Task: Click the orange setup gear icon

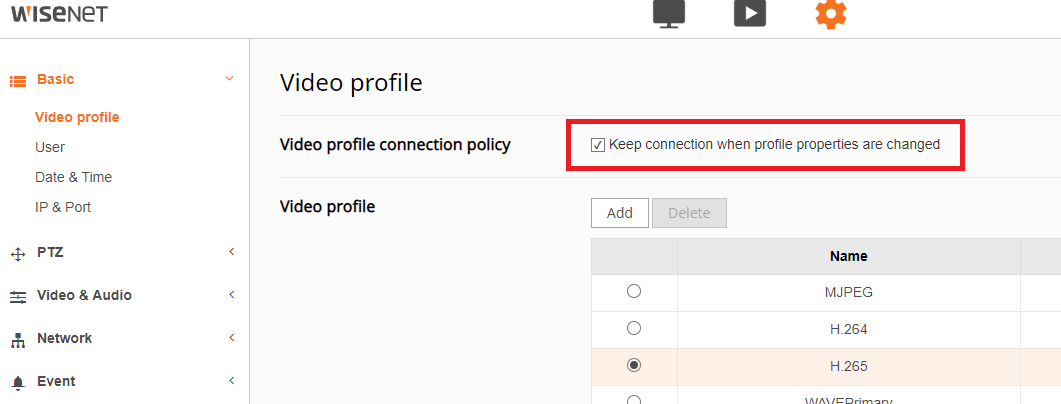Action: coord(831,14)
